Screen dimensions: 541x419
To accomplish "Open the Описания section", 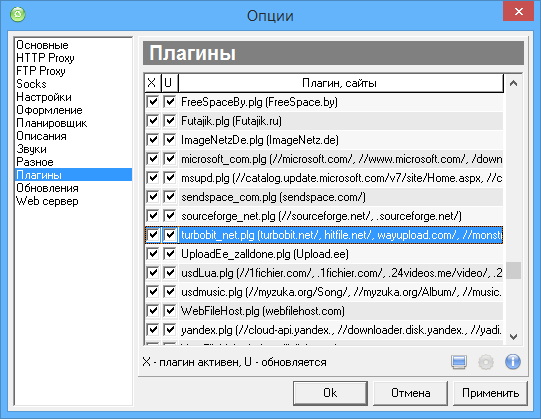I will (x=41, y=136).
